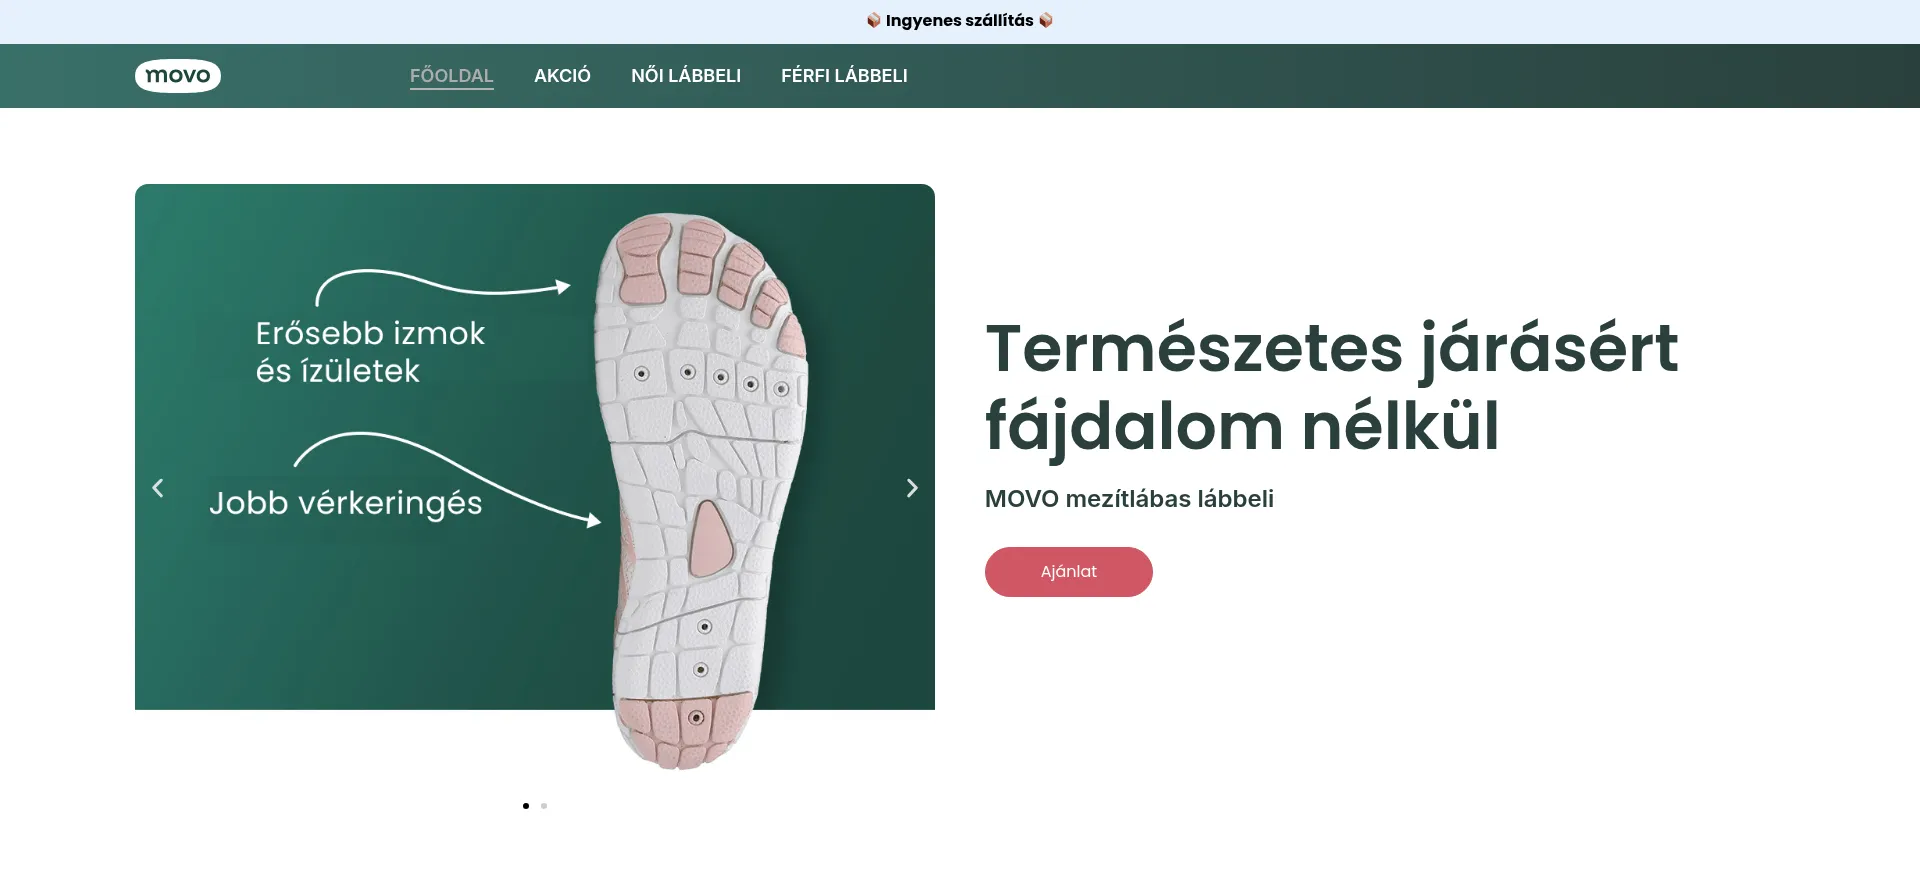The height and width of the screenshot is (888, 1920).
Task: Click the Ajánlat button
Action: click(x=1069, y=572)
